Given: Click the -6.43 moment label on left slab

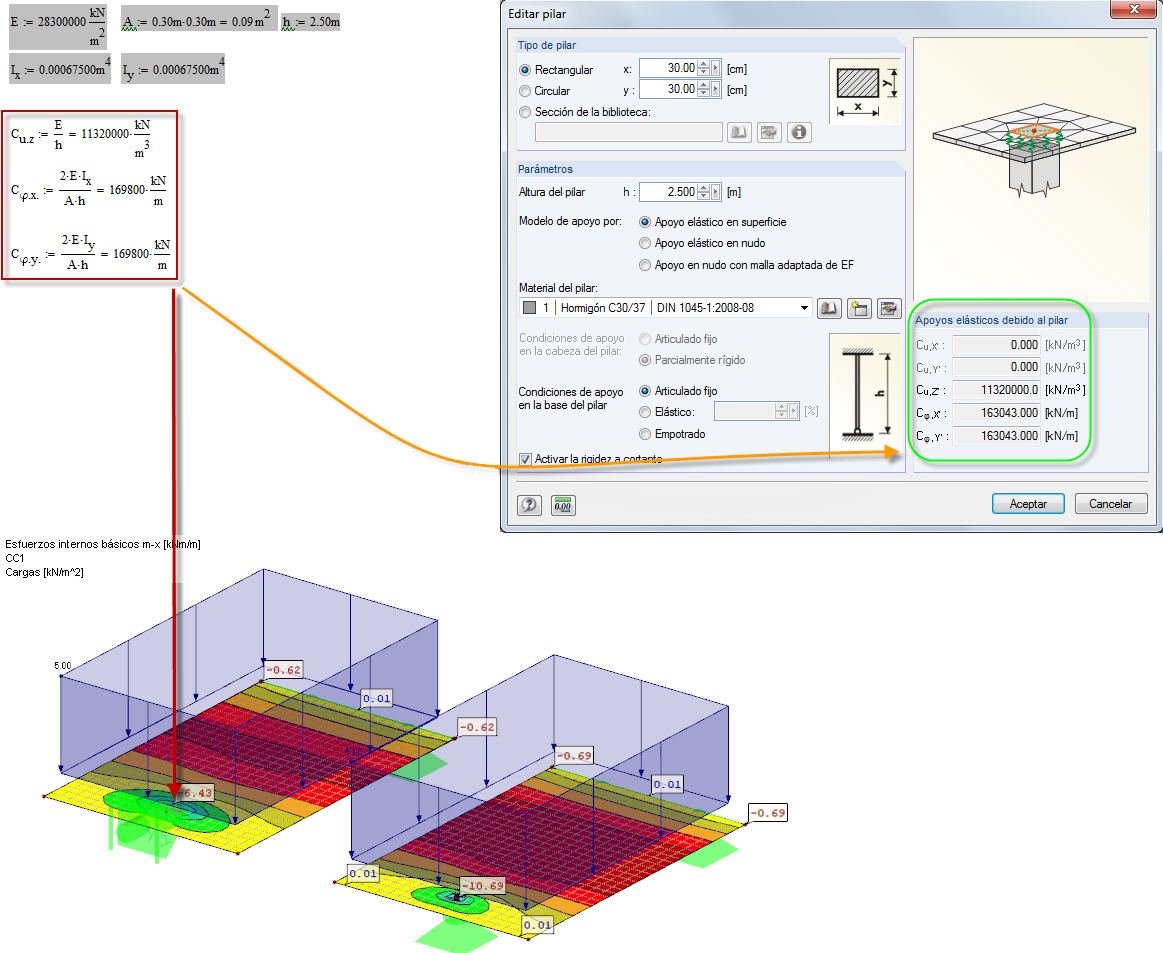Looking at the screenshot, I should click(197, 793).
